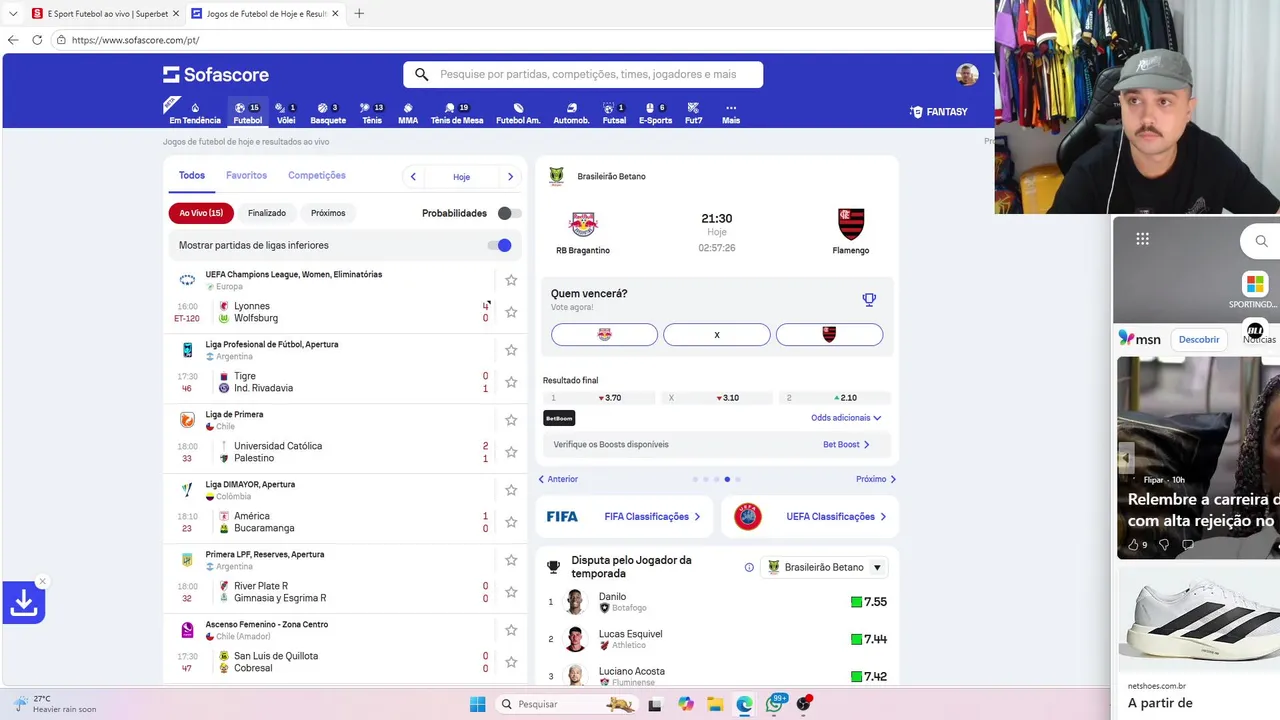
Task: Click the Bet Boost link
Action: click(x=846, y=444)
